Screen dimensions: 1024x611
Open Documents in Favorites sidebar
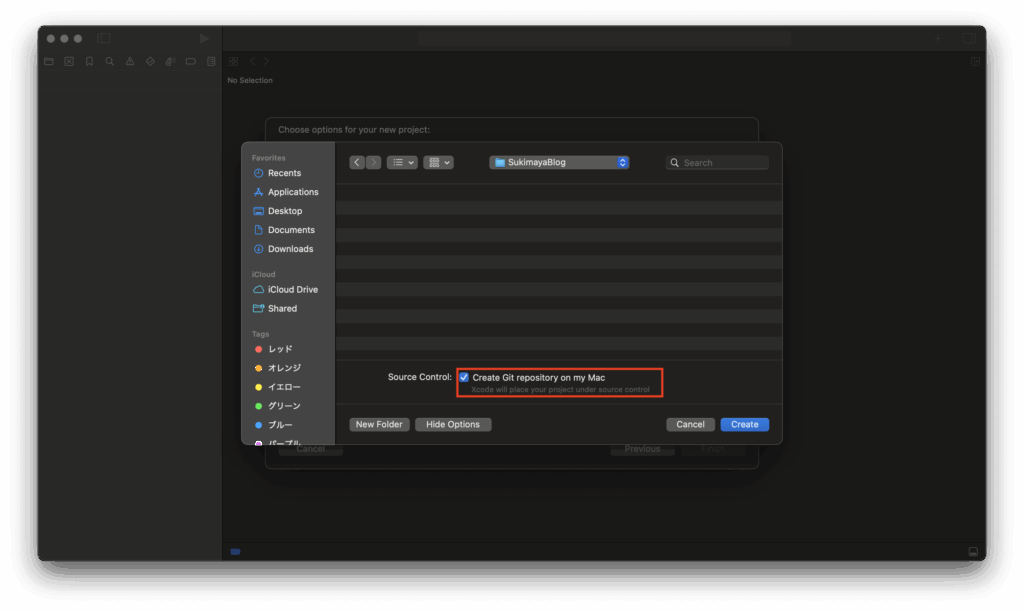click(283, 230)
